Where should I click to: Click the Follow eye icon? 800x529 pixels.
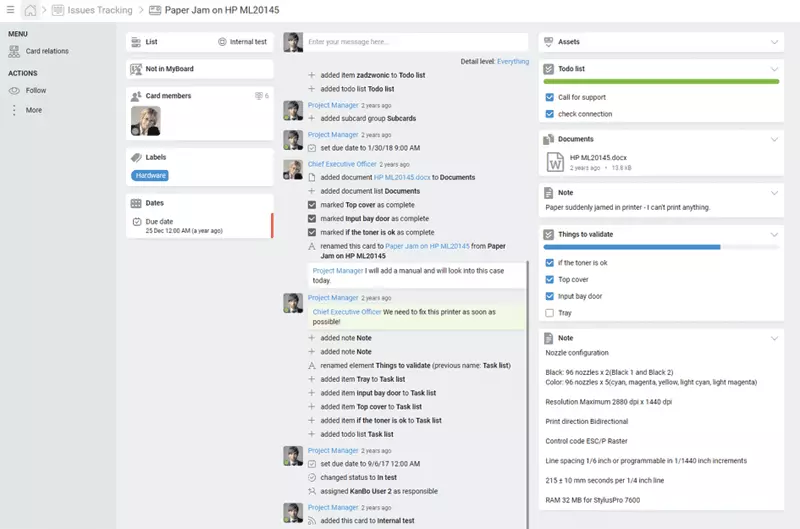click(x=14, y=91)
